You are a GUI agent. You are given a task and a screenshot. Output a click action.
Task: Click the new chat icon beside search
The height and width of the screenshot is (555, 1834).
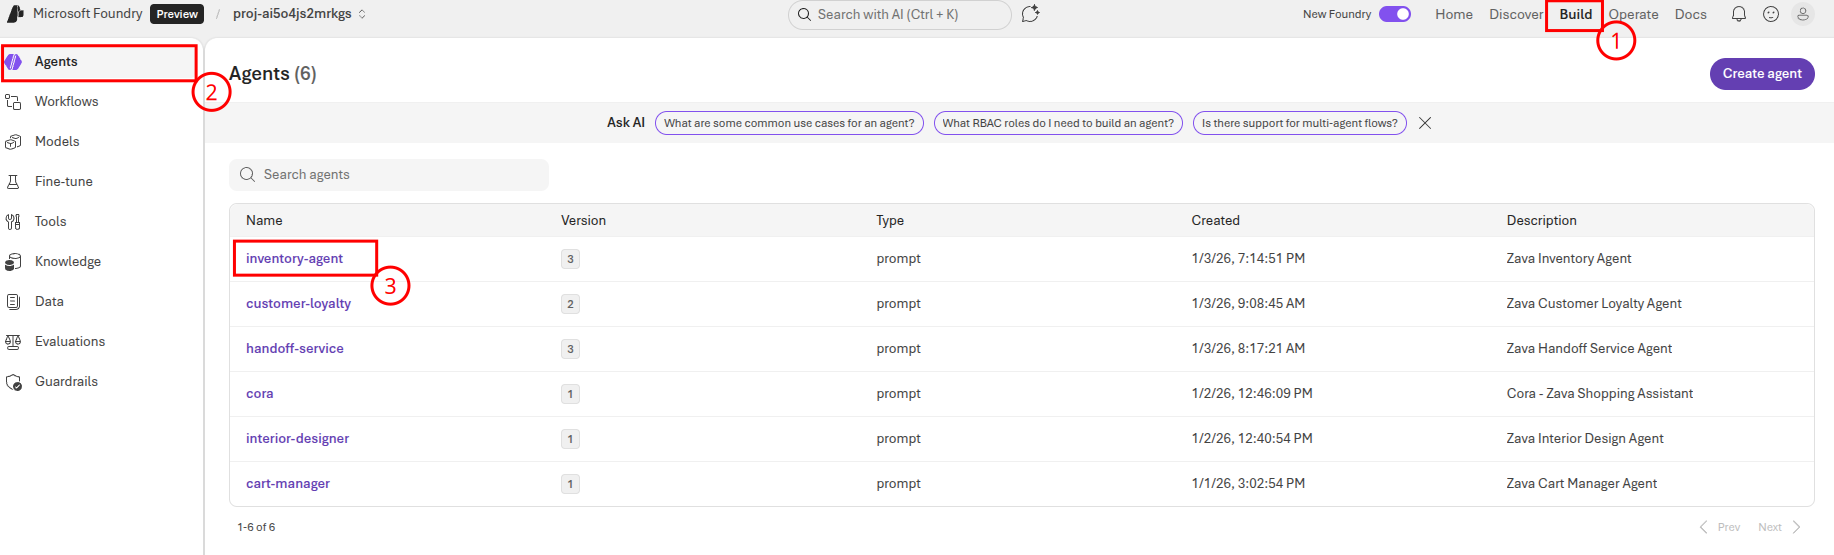(x=1031, y=14)
